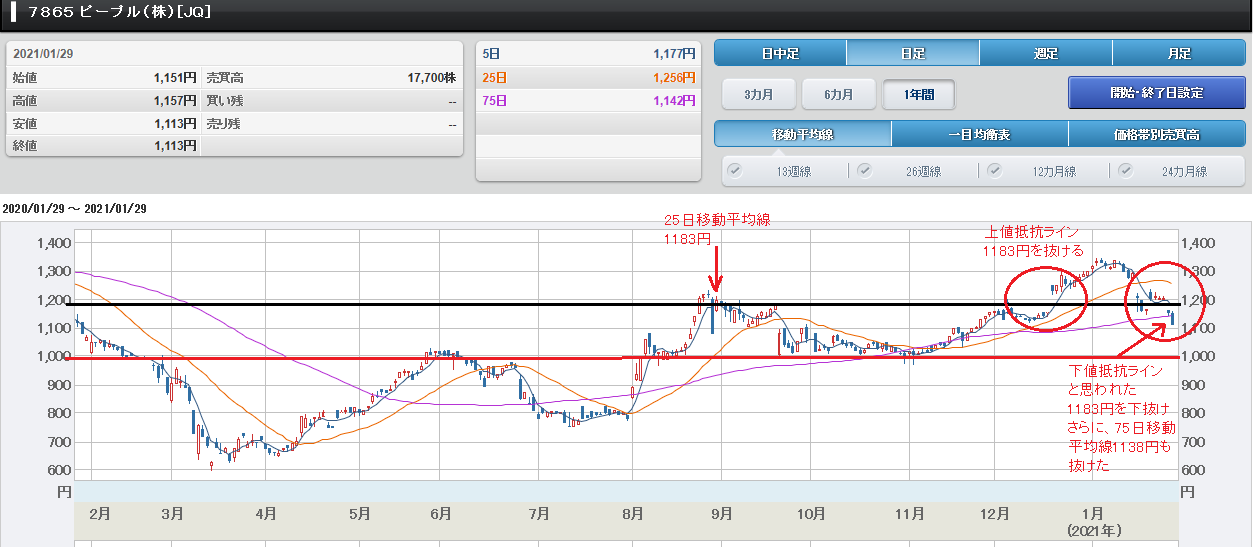Viewport: 1256px width, 550px height.
Task: Open 開始・終了日設定 date range settings
Action: tap(1156, 93)
